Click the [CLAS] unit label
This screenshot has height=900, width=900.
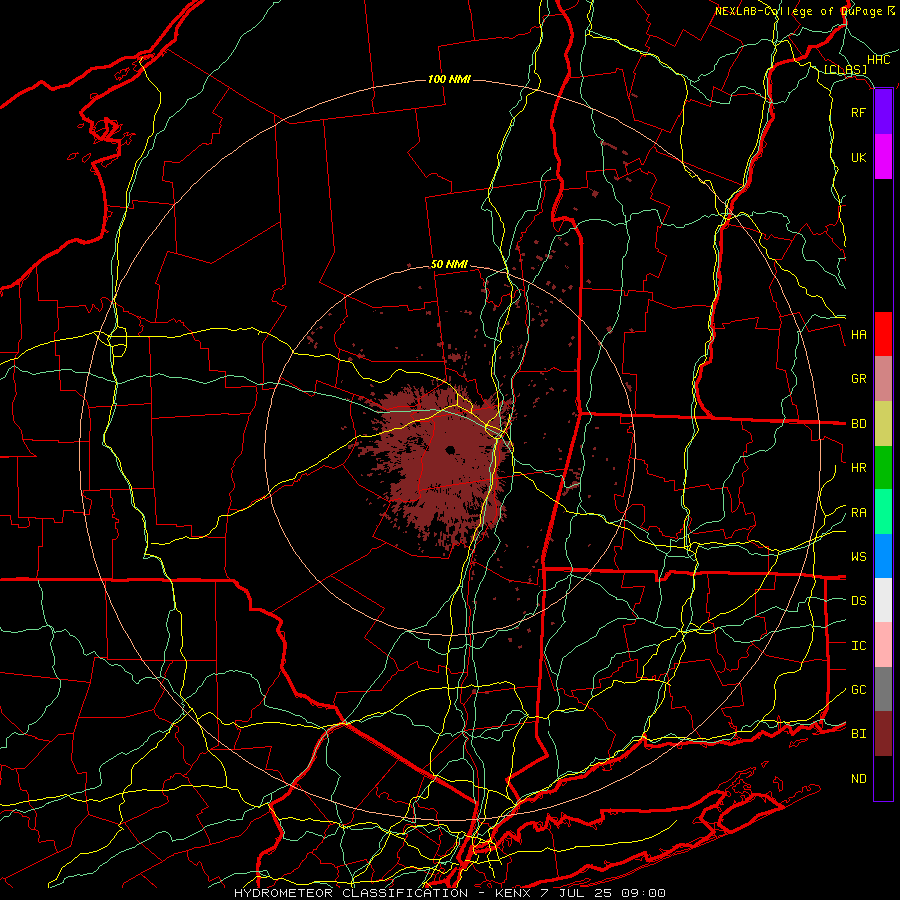tap(845, 70)
